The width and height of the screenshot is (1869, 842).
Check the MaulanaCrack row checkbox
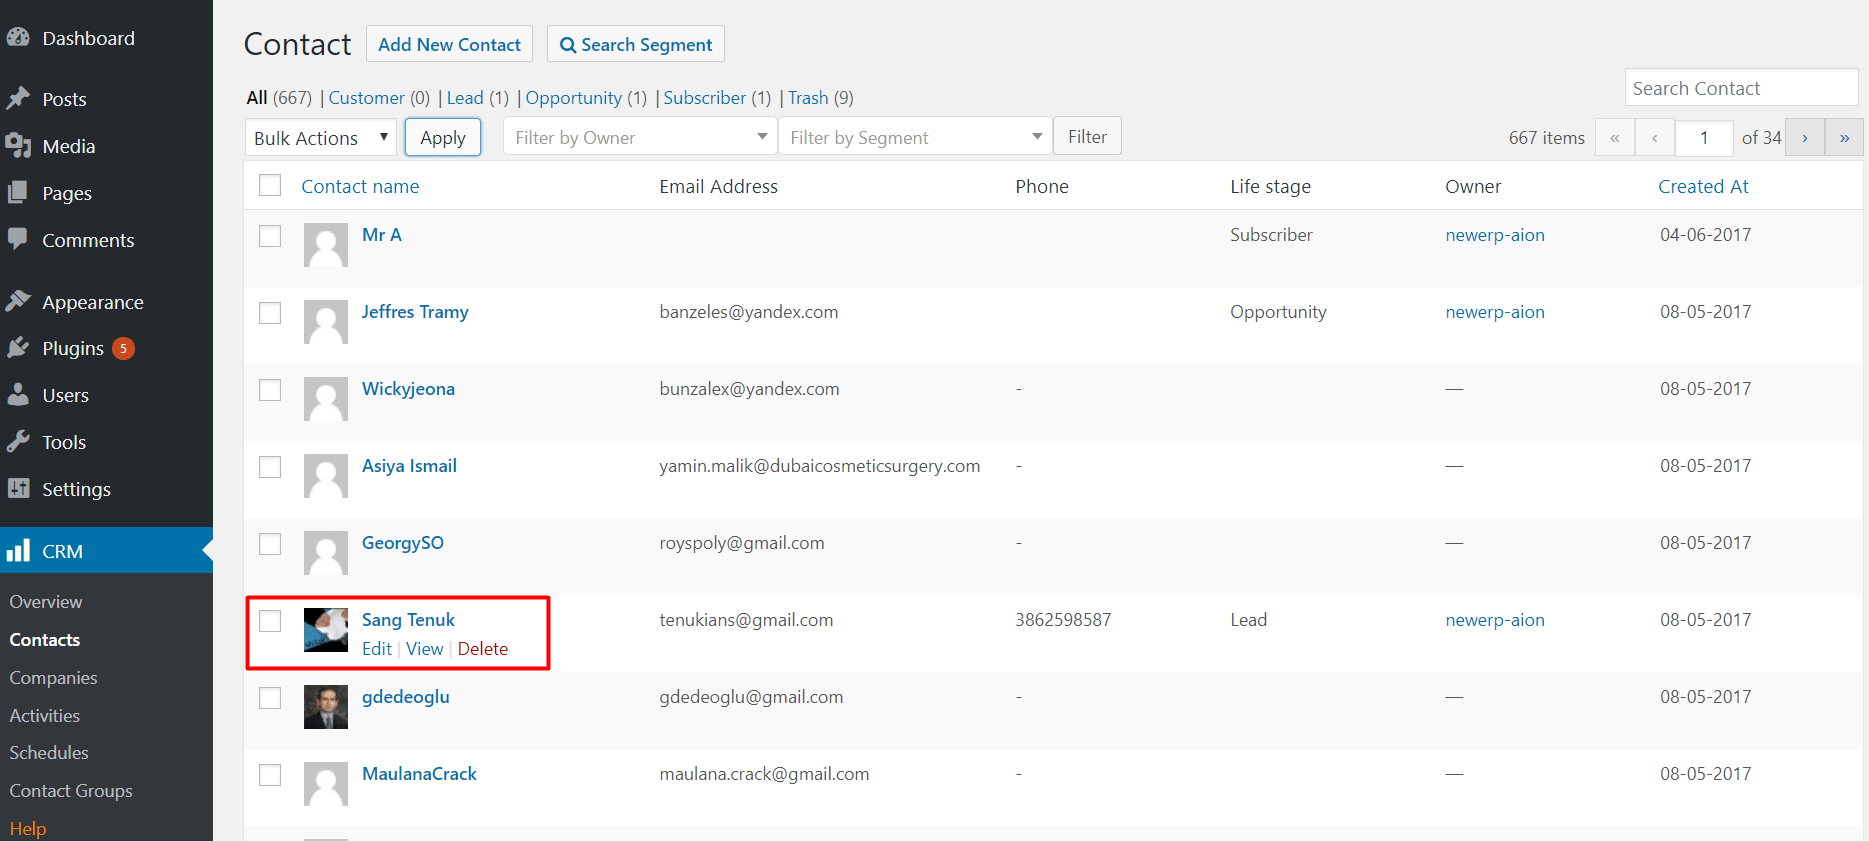(x=270, y=775)
